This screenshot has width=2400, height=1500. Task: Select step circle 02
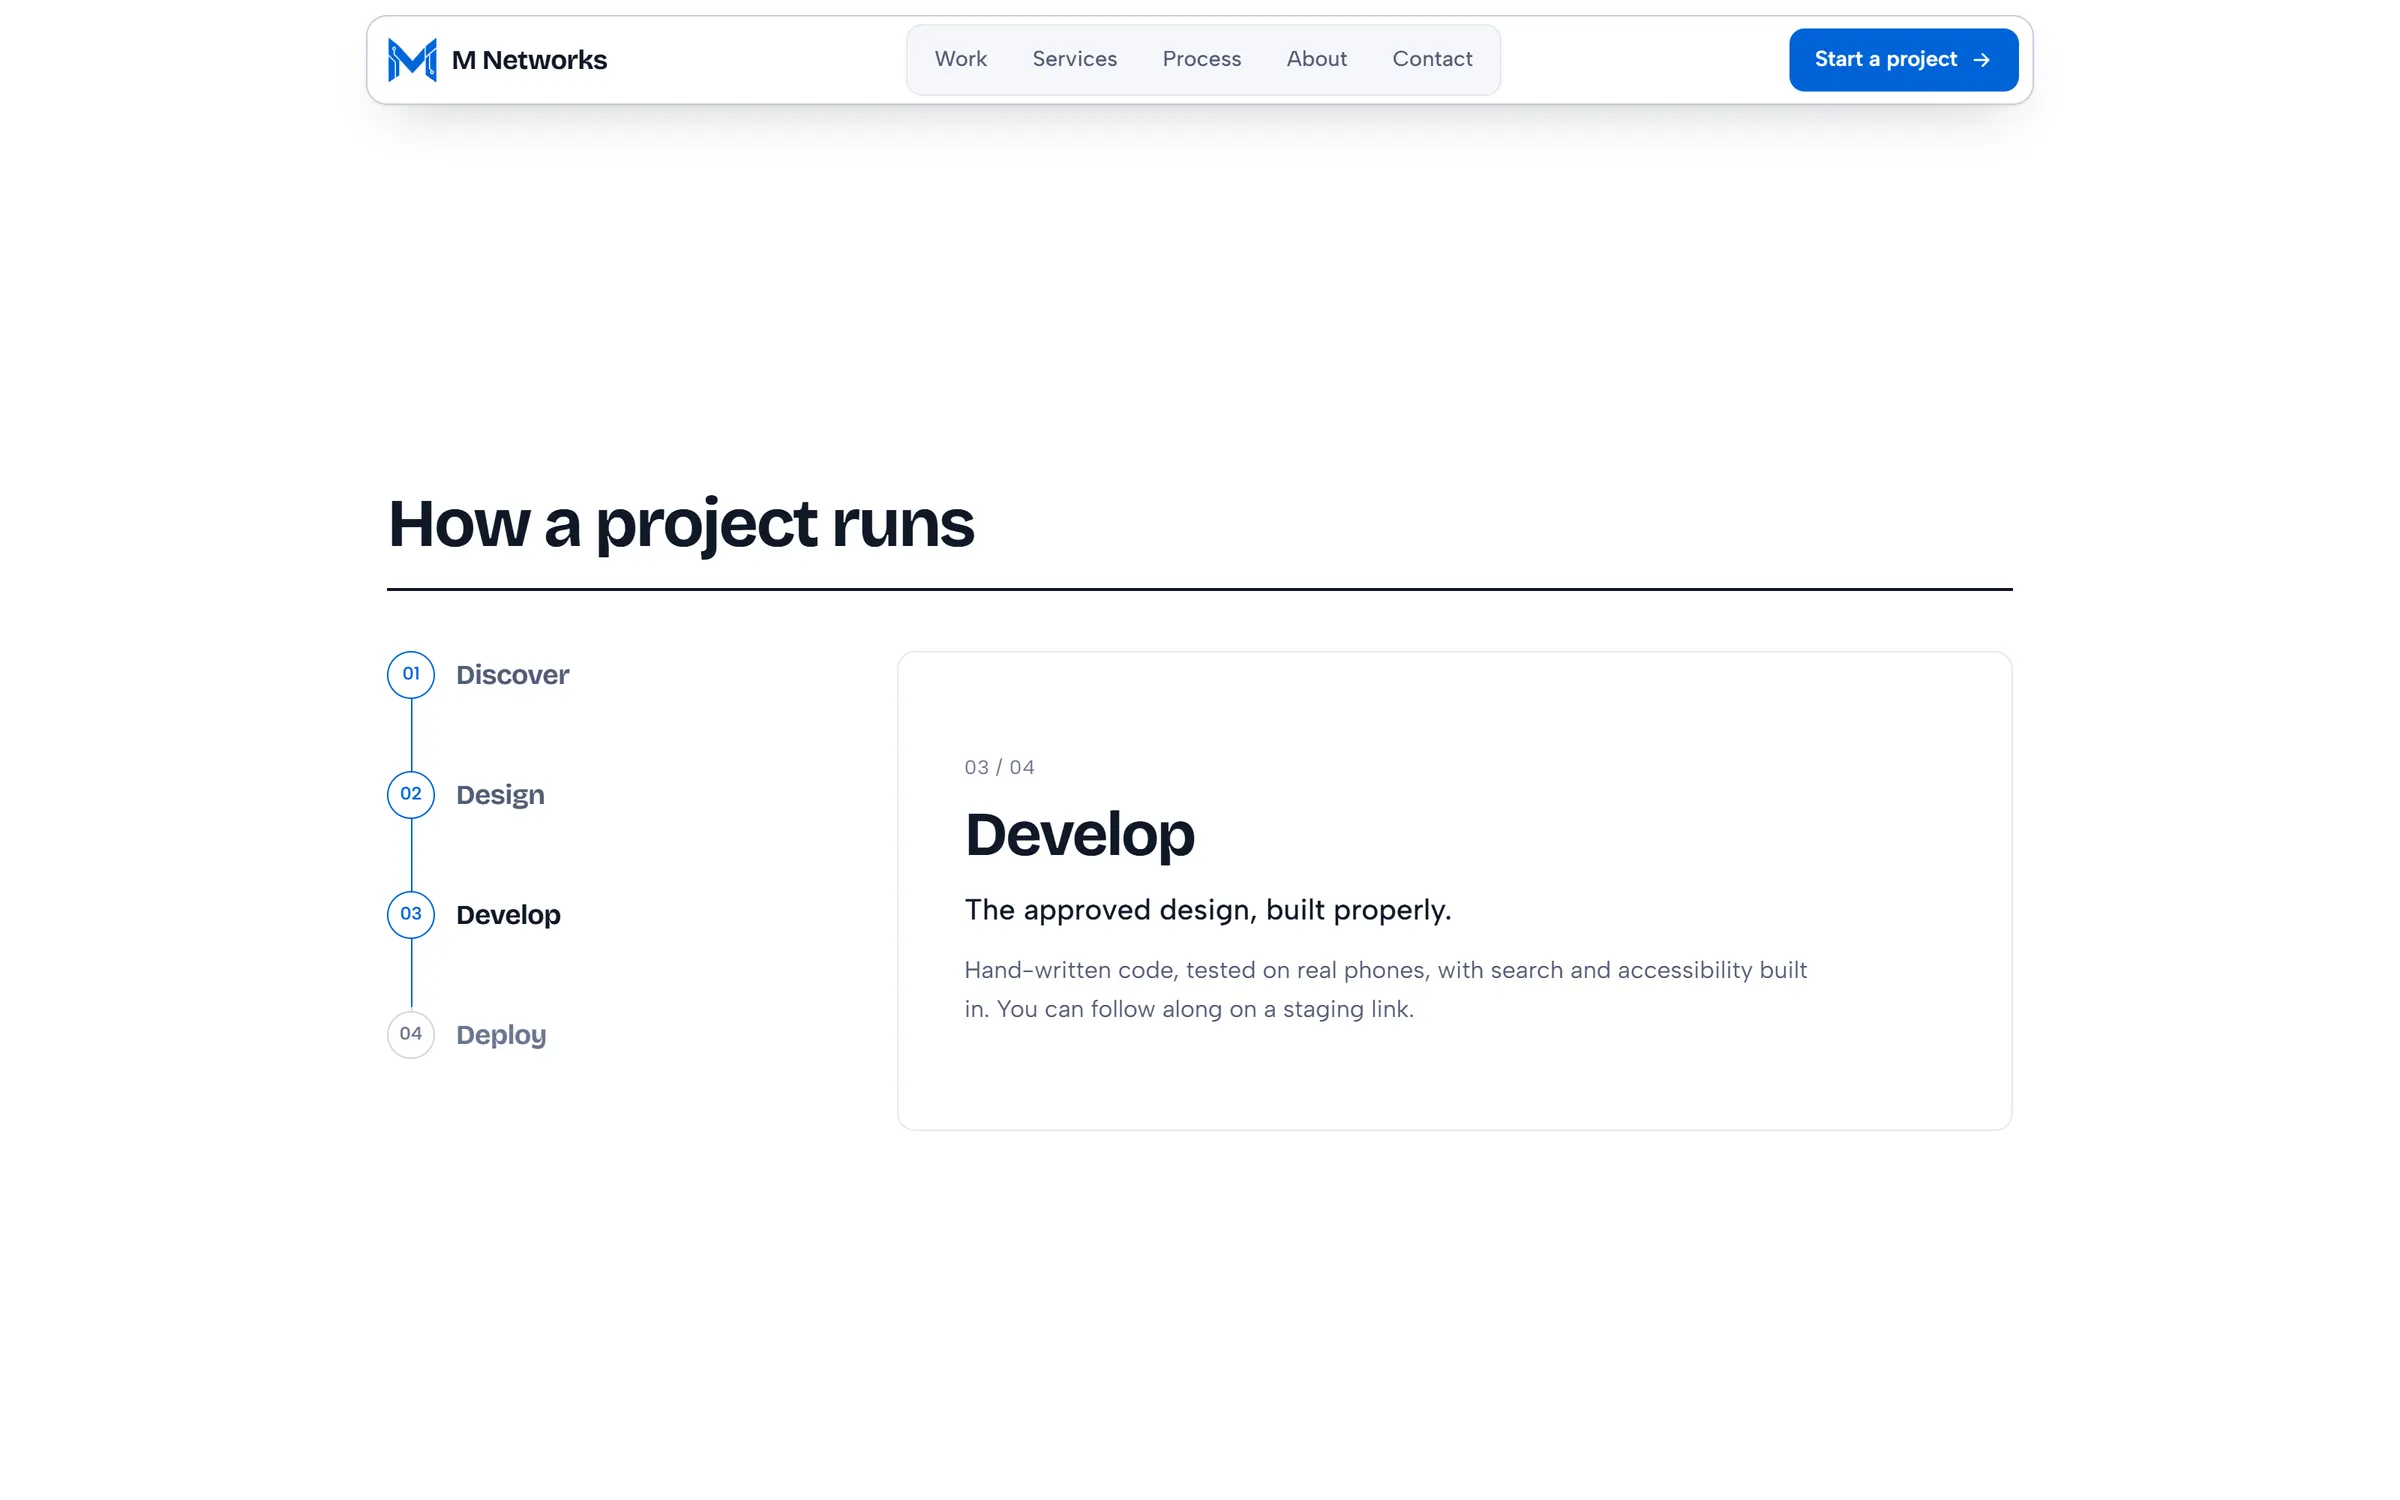pyautogui.click(x=411, y=795)
